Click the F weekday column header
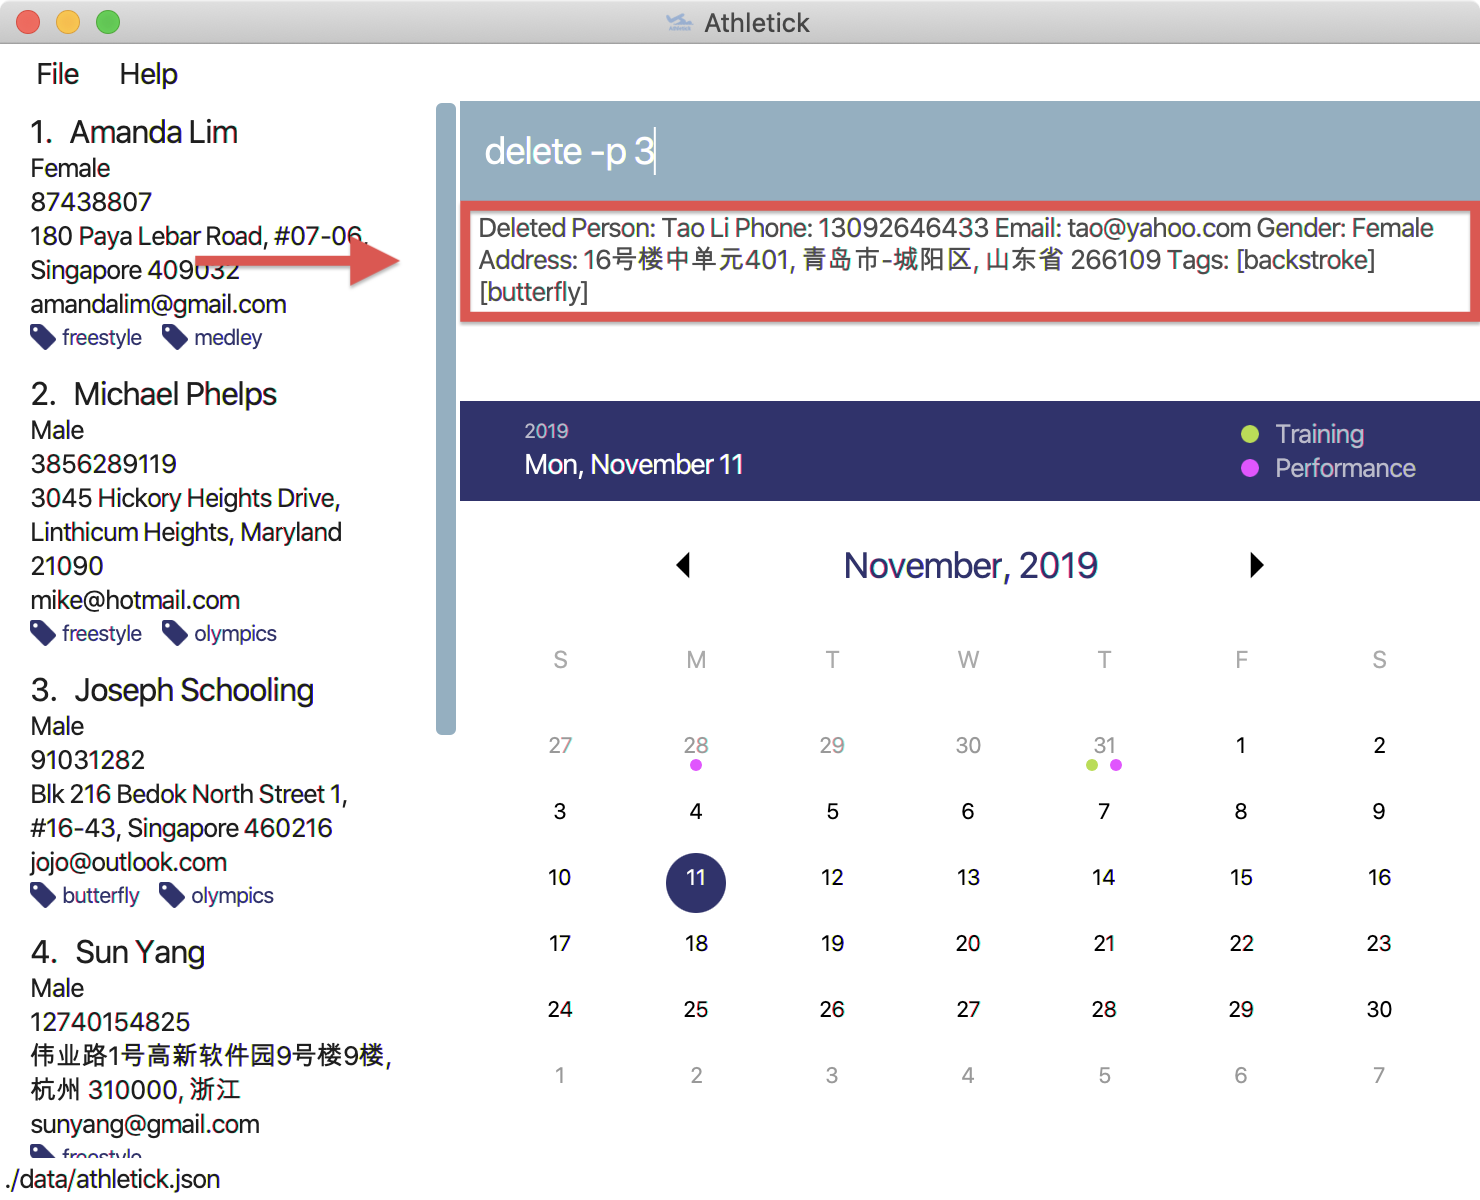This screenshot has height=1200, width=1480. [1241, 660]
